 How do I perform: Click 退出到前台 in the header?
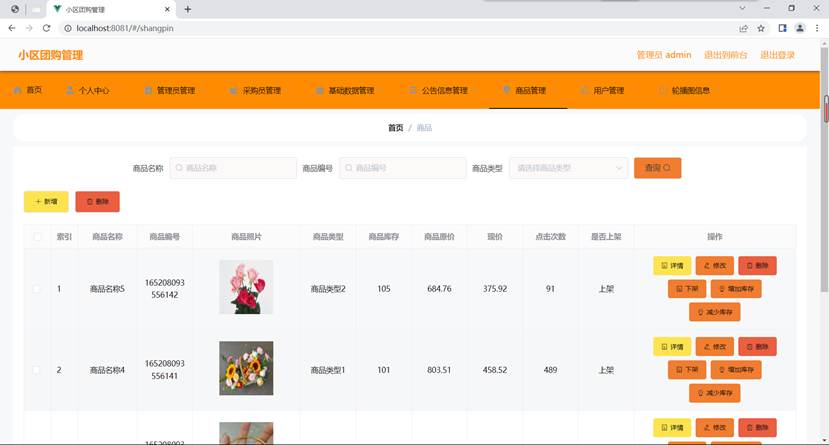[725, 55]
